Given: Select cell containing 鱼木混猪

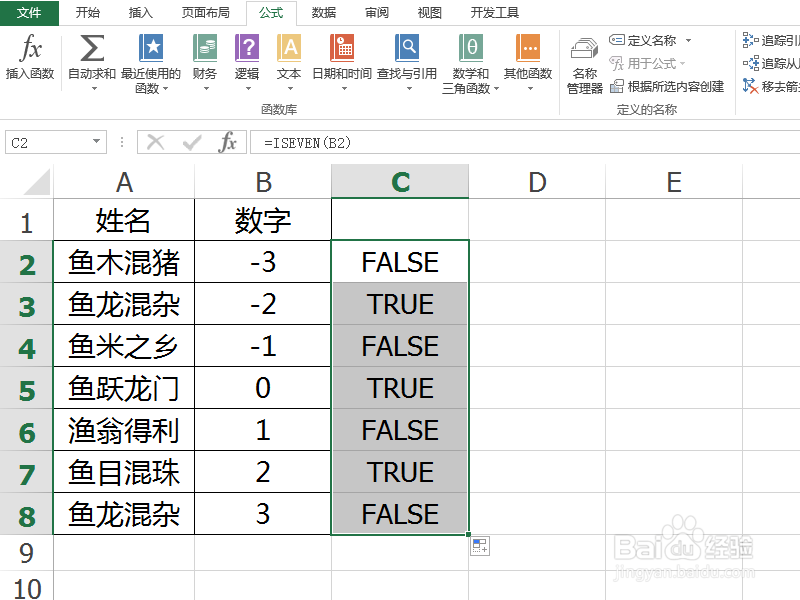Looking at the screenshot, I should [x=124, y=262].
